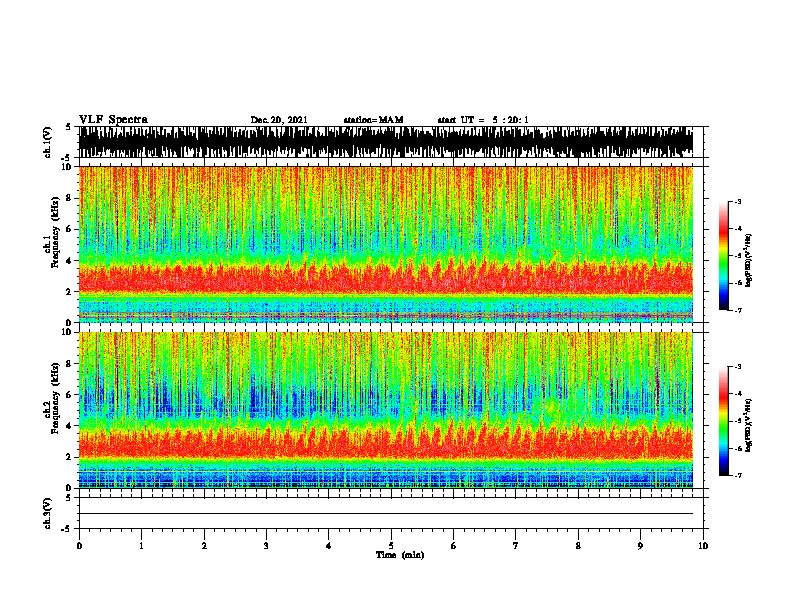Click the "station=MAM" header label

[x=373, y=120]
